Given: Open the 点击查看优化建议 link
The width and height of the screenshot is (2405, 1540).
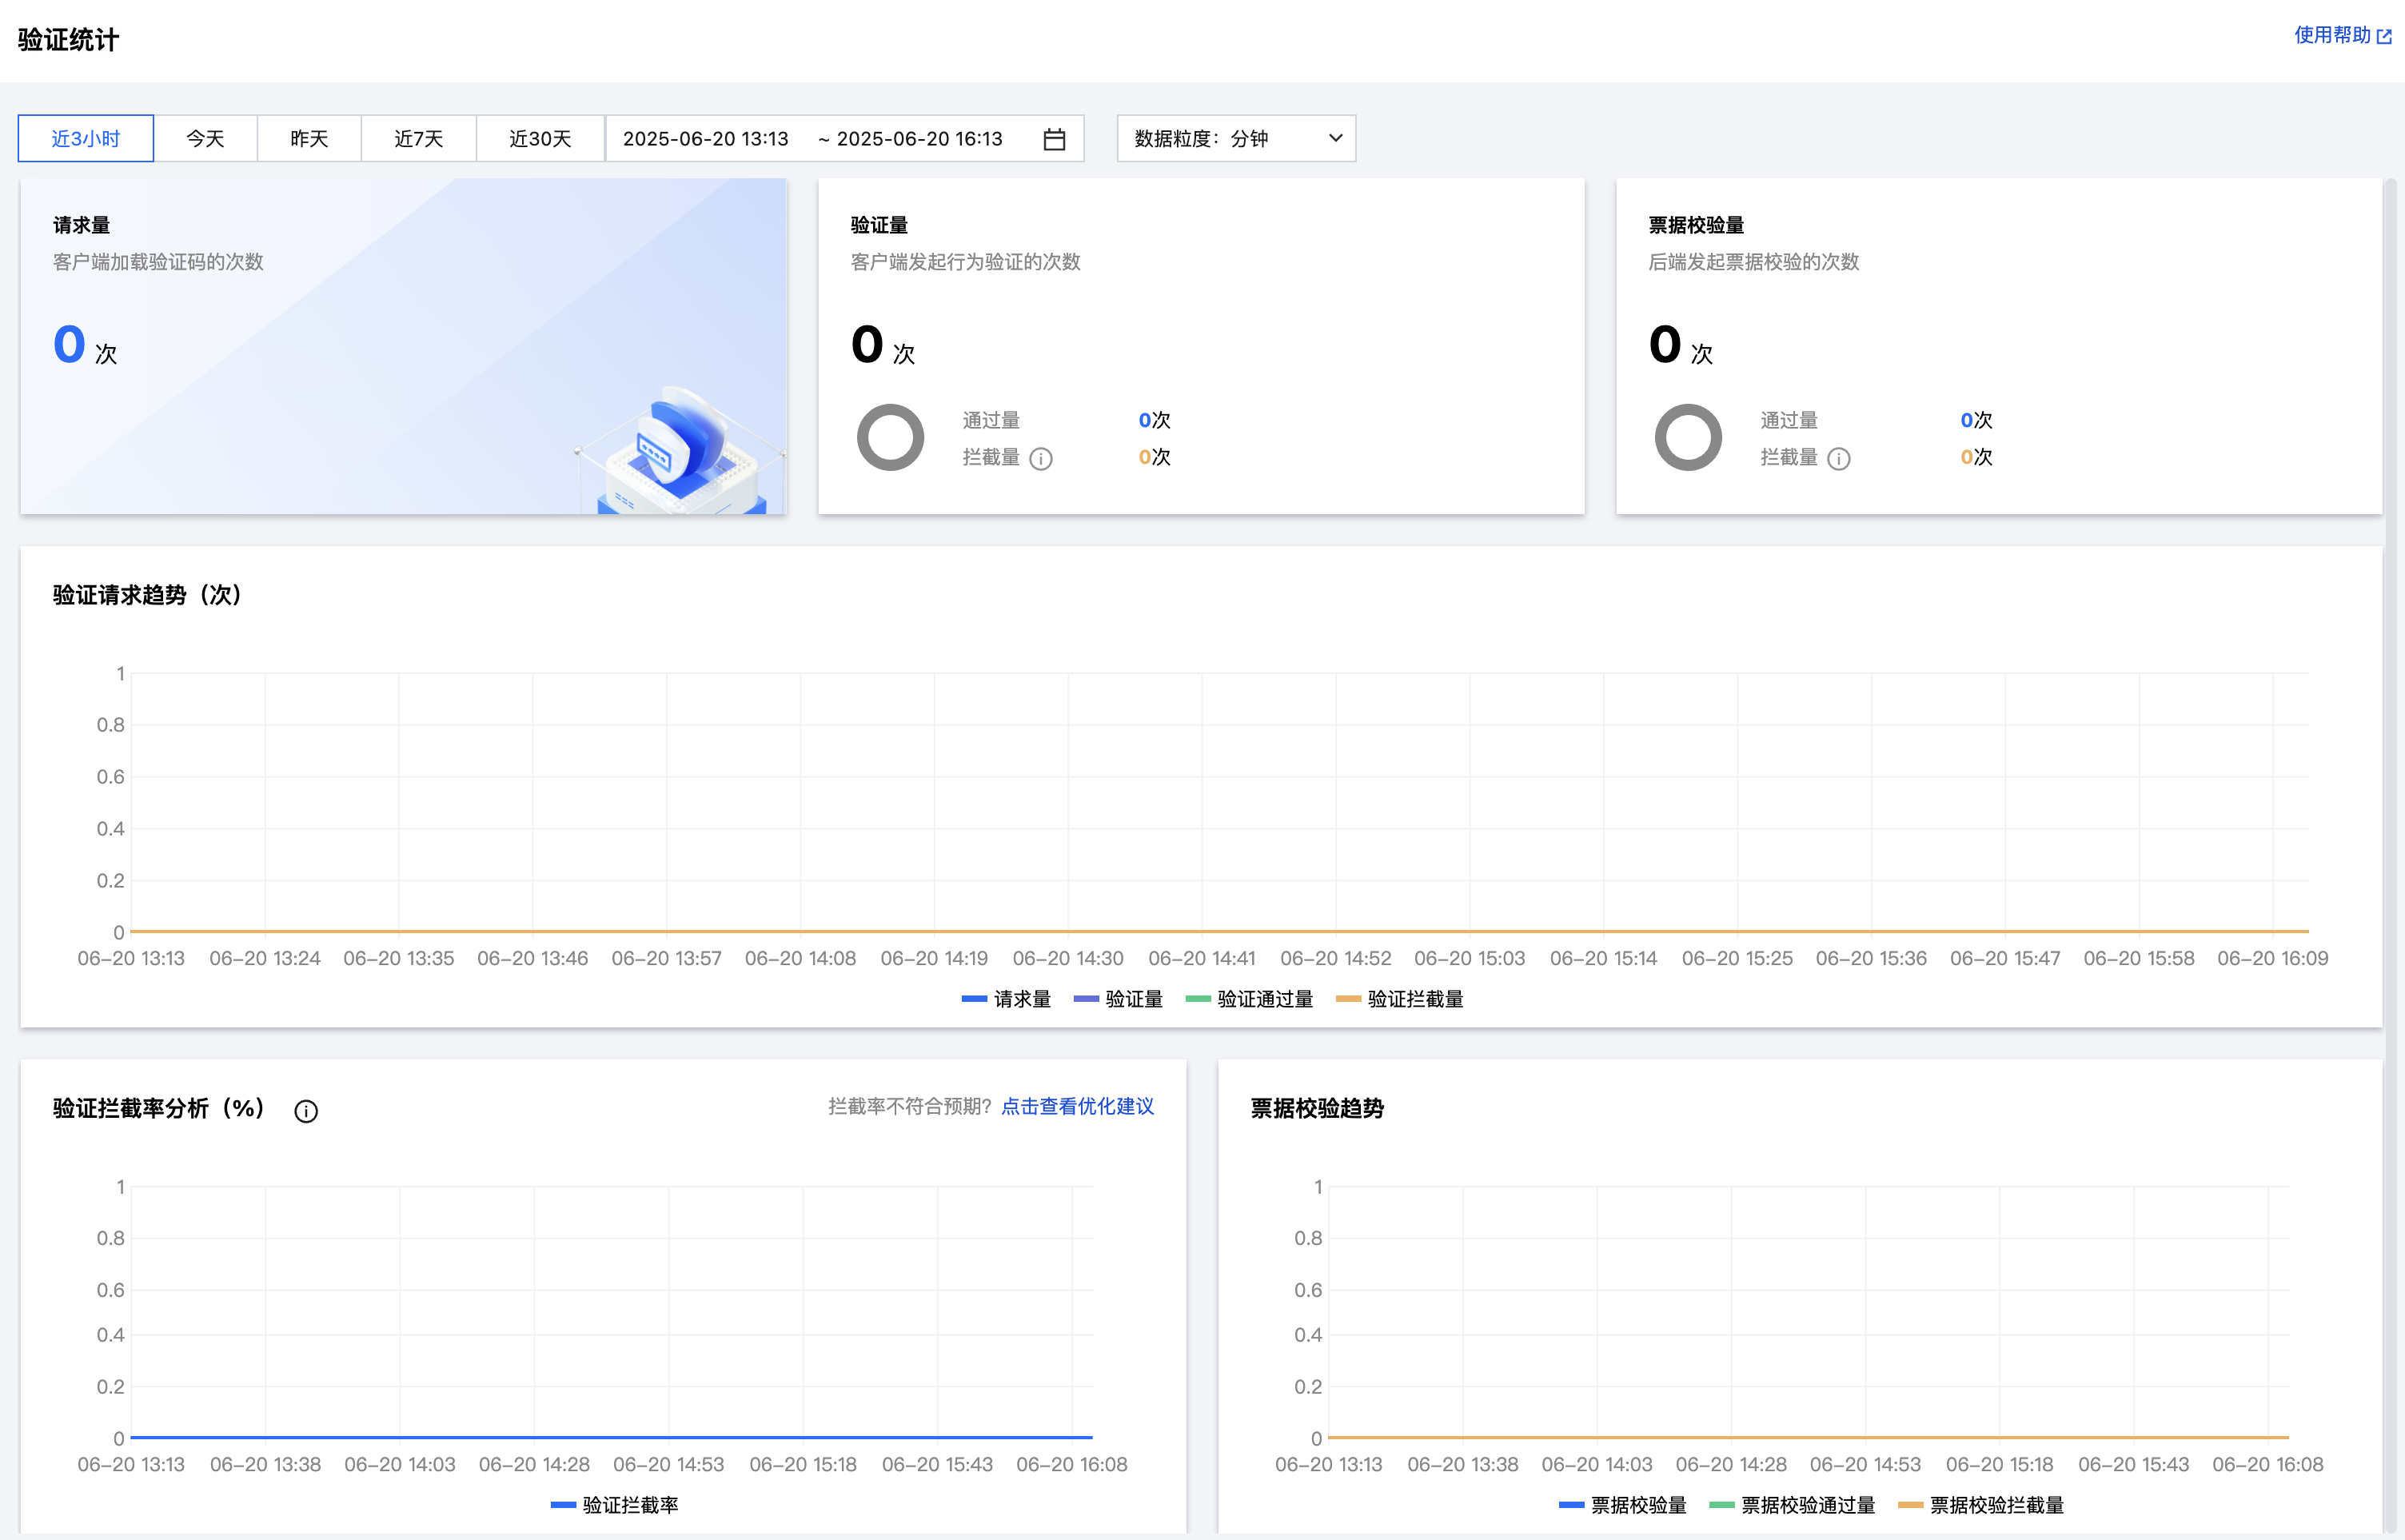Looking at the screenshot, I should [x=1077, y=1106].
